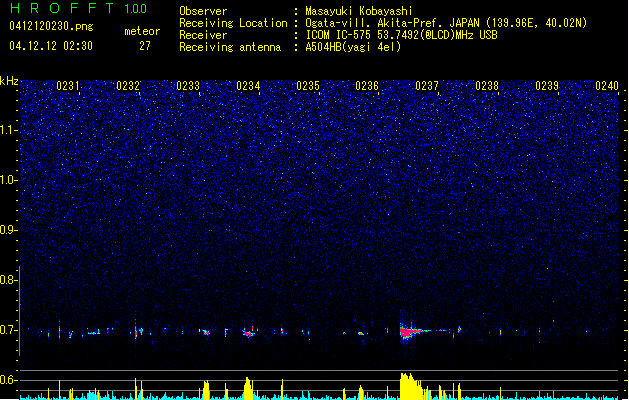The height and width of the screenshot is (400, 629).
Task: Click the 0.6 kHz axis label
Action: (x=8, y=380)
